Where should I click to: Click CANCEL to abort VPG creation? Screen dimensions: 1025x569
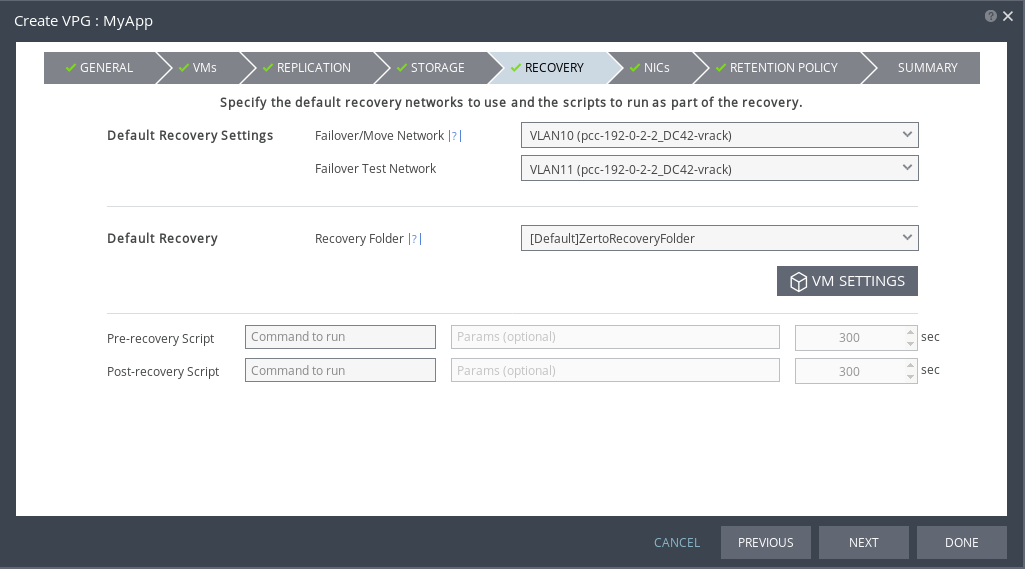(x=677, y=542)
